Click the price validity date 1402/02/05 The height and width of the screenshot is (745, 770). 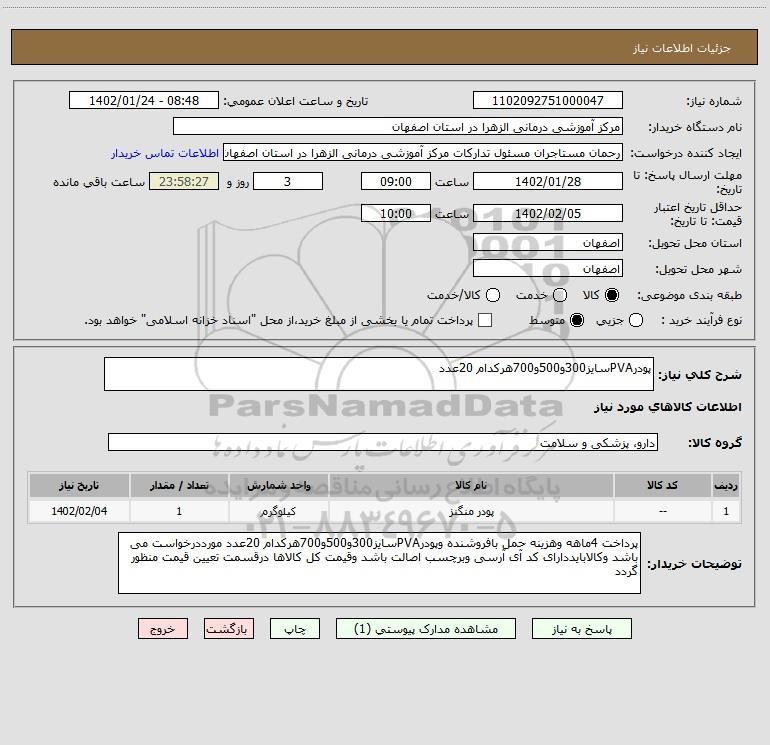pyautogui.click(x=548, y=213)
